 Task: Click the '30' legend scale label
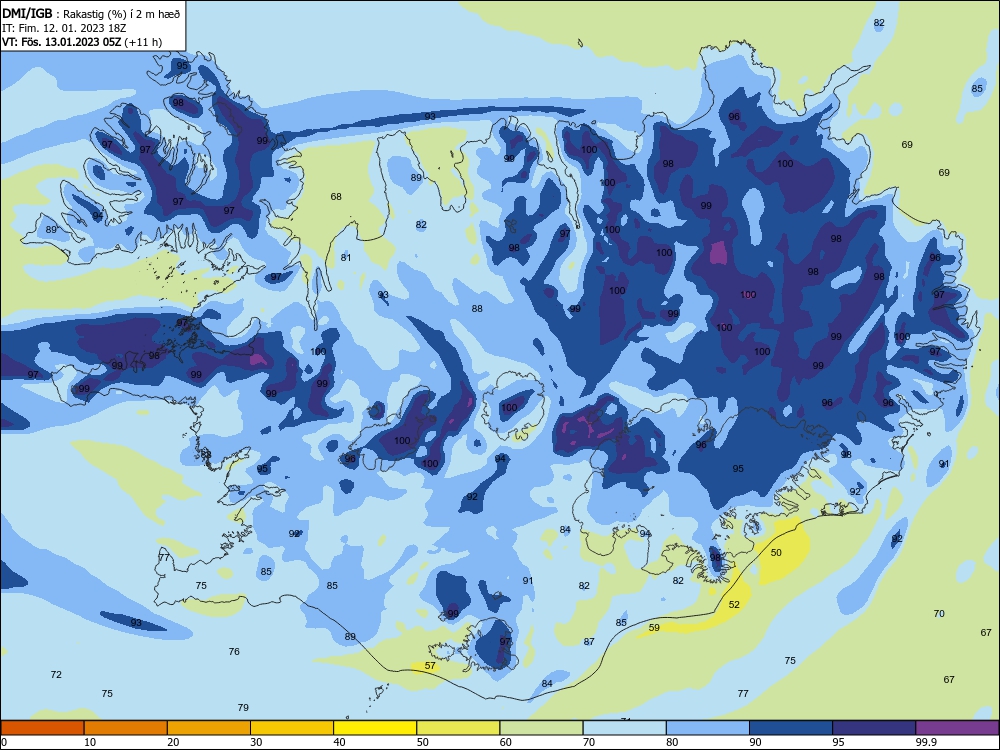256,742
